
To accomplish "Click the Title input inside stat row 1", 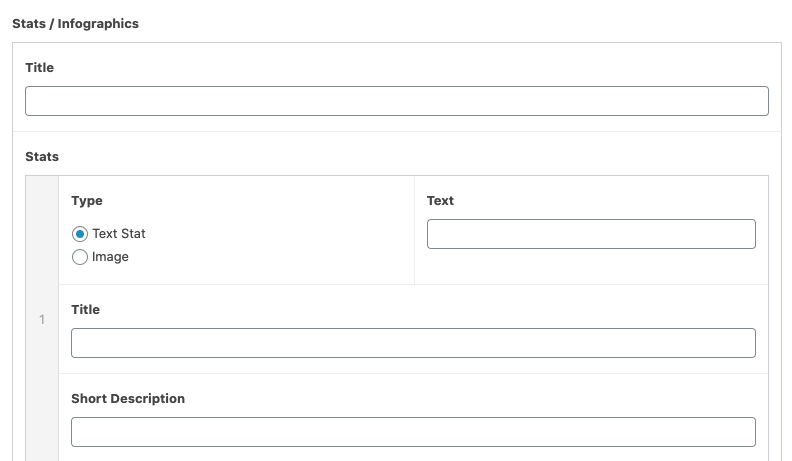I will pyautogui.click(x=413, y=343).
